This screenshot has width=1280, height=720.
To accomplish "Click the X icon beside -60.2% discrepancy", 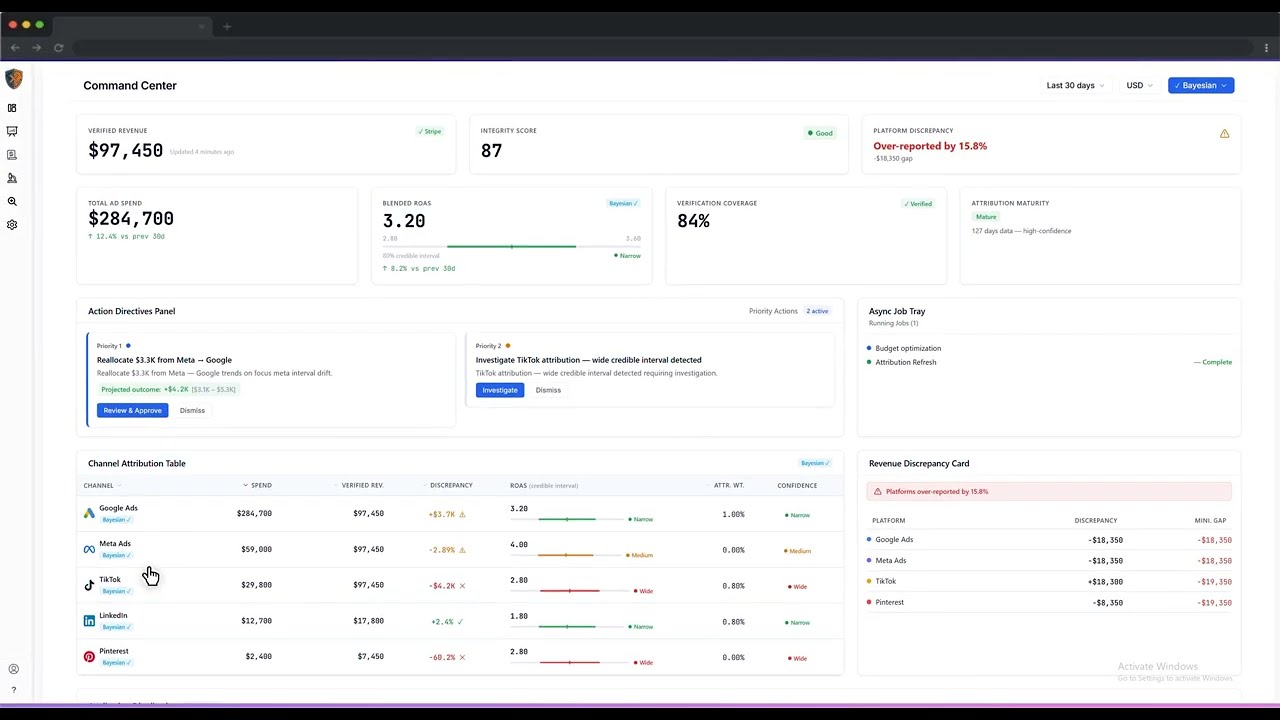I will (x=462, y=658).
